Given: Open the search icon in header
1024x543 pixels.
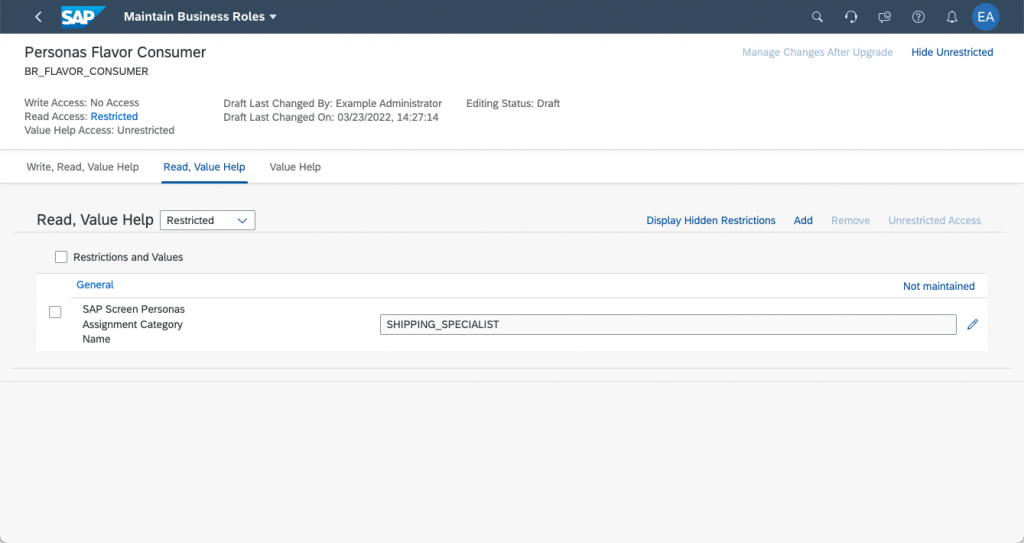Looking at the screenshot, I should 817,17.
